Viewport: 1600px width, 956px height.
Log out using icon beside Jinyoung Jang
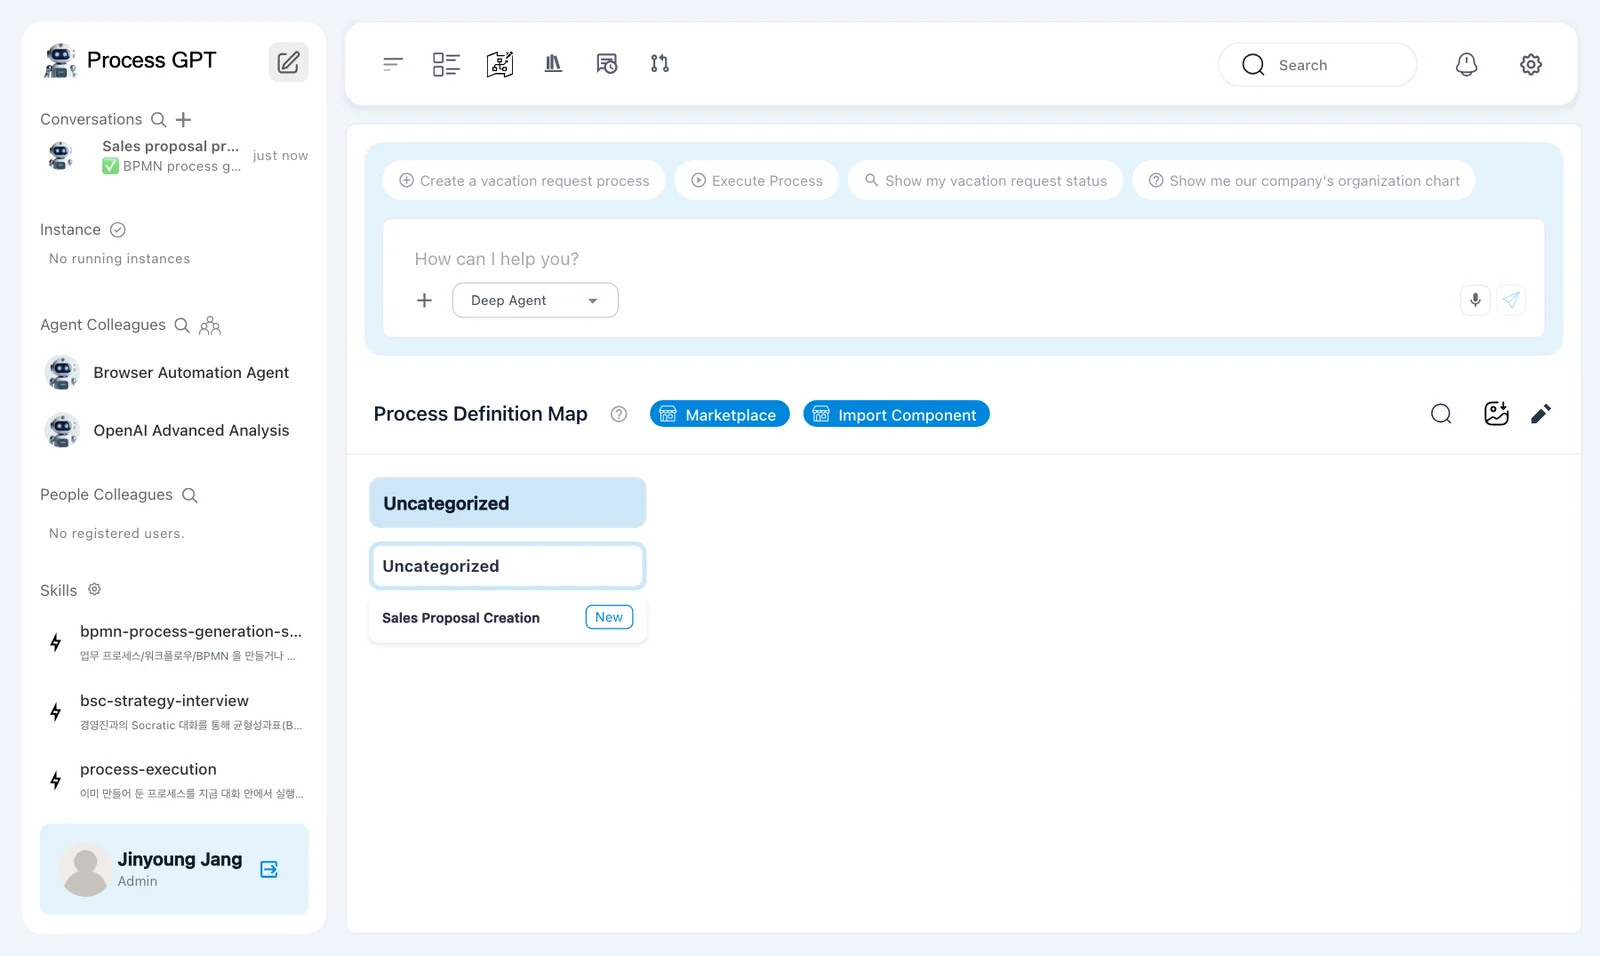pyautogui.click(x=269, y=869)
